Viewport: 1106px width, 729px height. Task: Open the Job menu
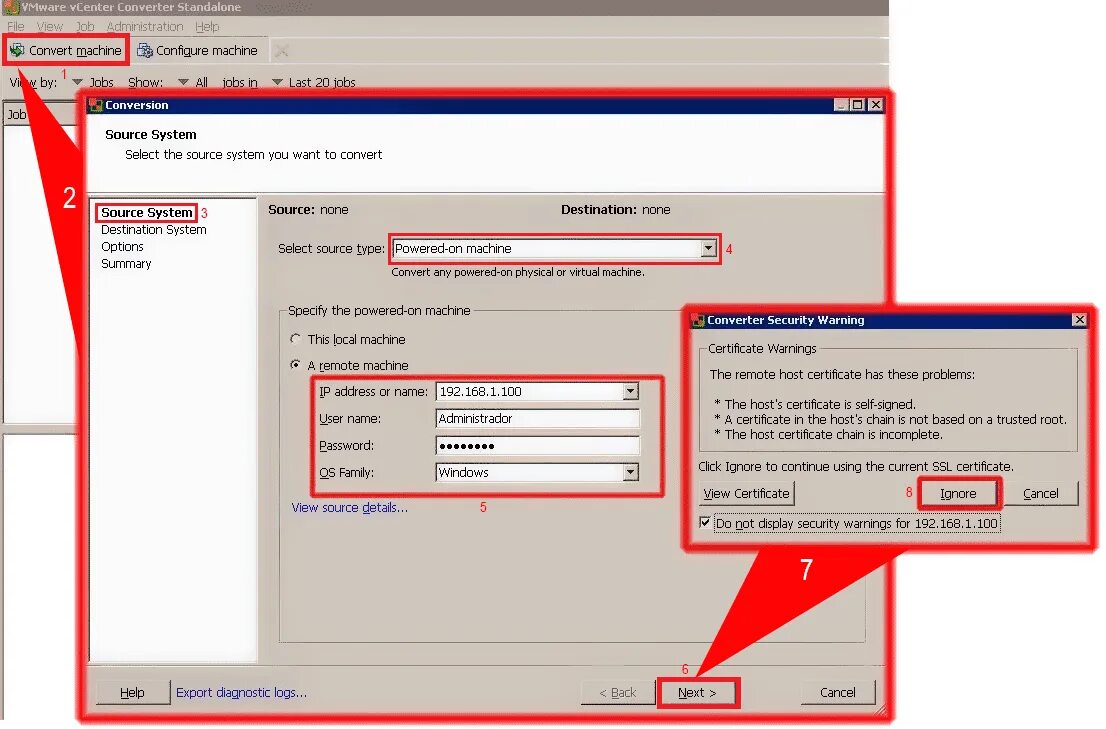click(x=85, y=27)
